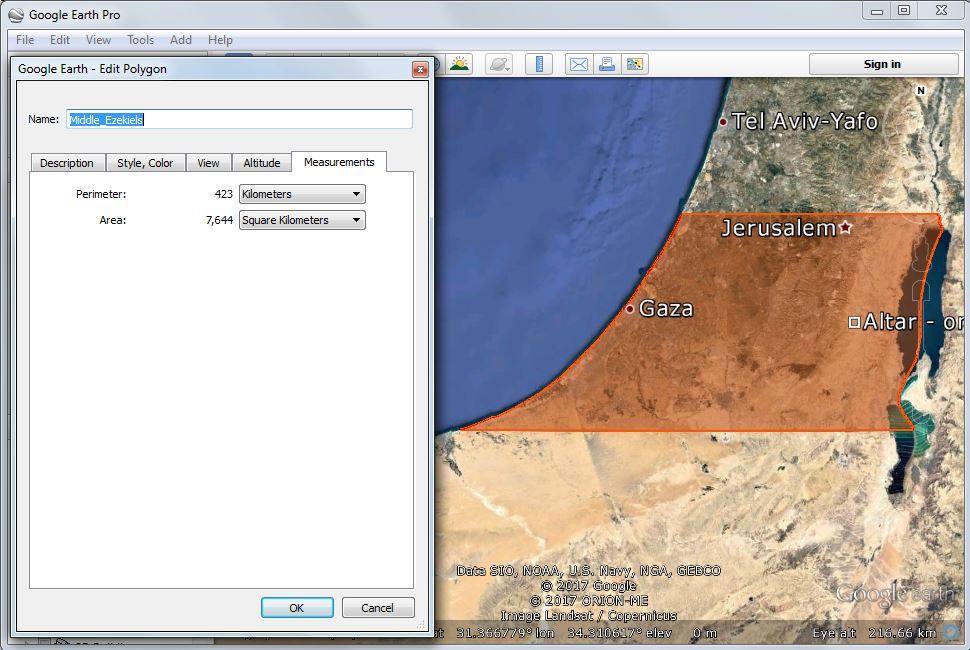Select the ruler measurement tool

(539, 64)
